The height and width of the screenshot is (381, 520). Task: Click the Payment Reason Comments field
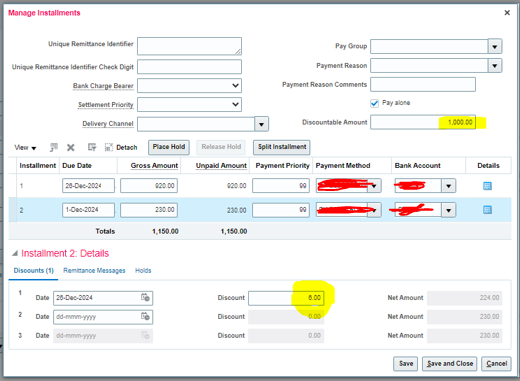tap(423, 84)
